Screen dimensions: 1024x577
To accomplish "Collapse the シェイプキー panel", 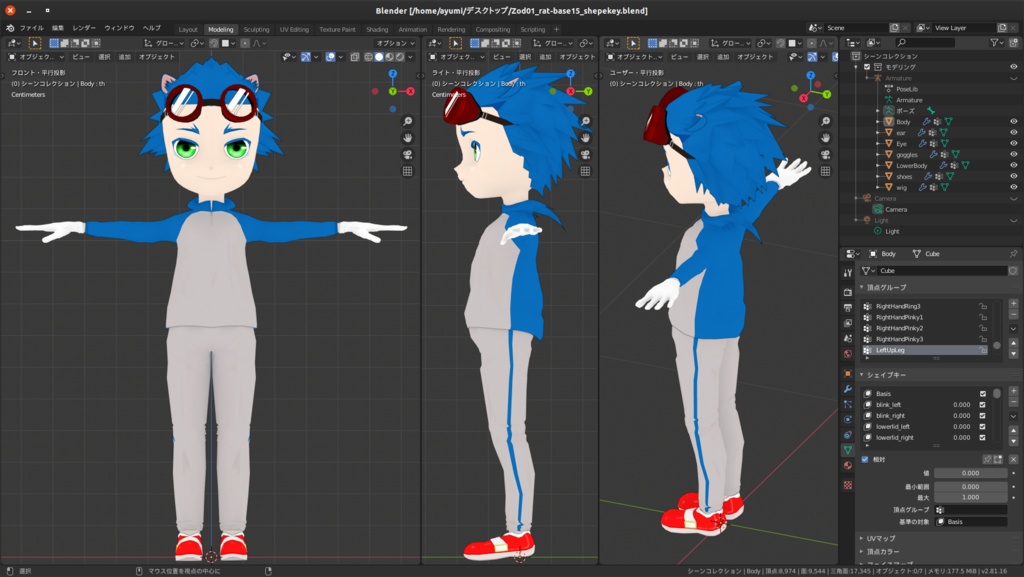I will click(x=861, y=374).
